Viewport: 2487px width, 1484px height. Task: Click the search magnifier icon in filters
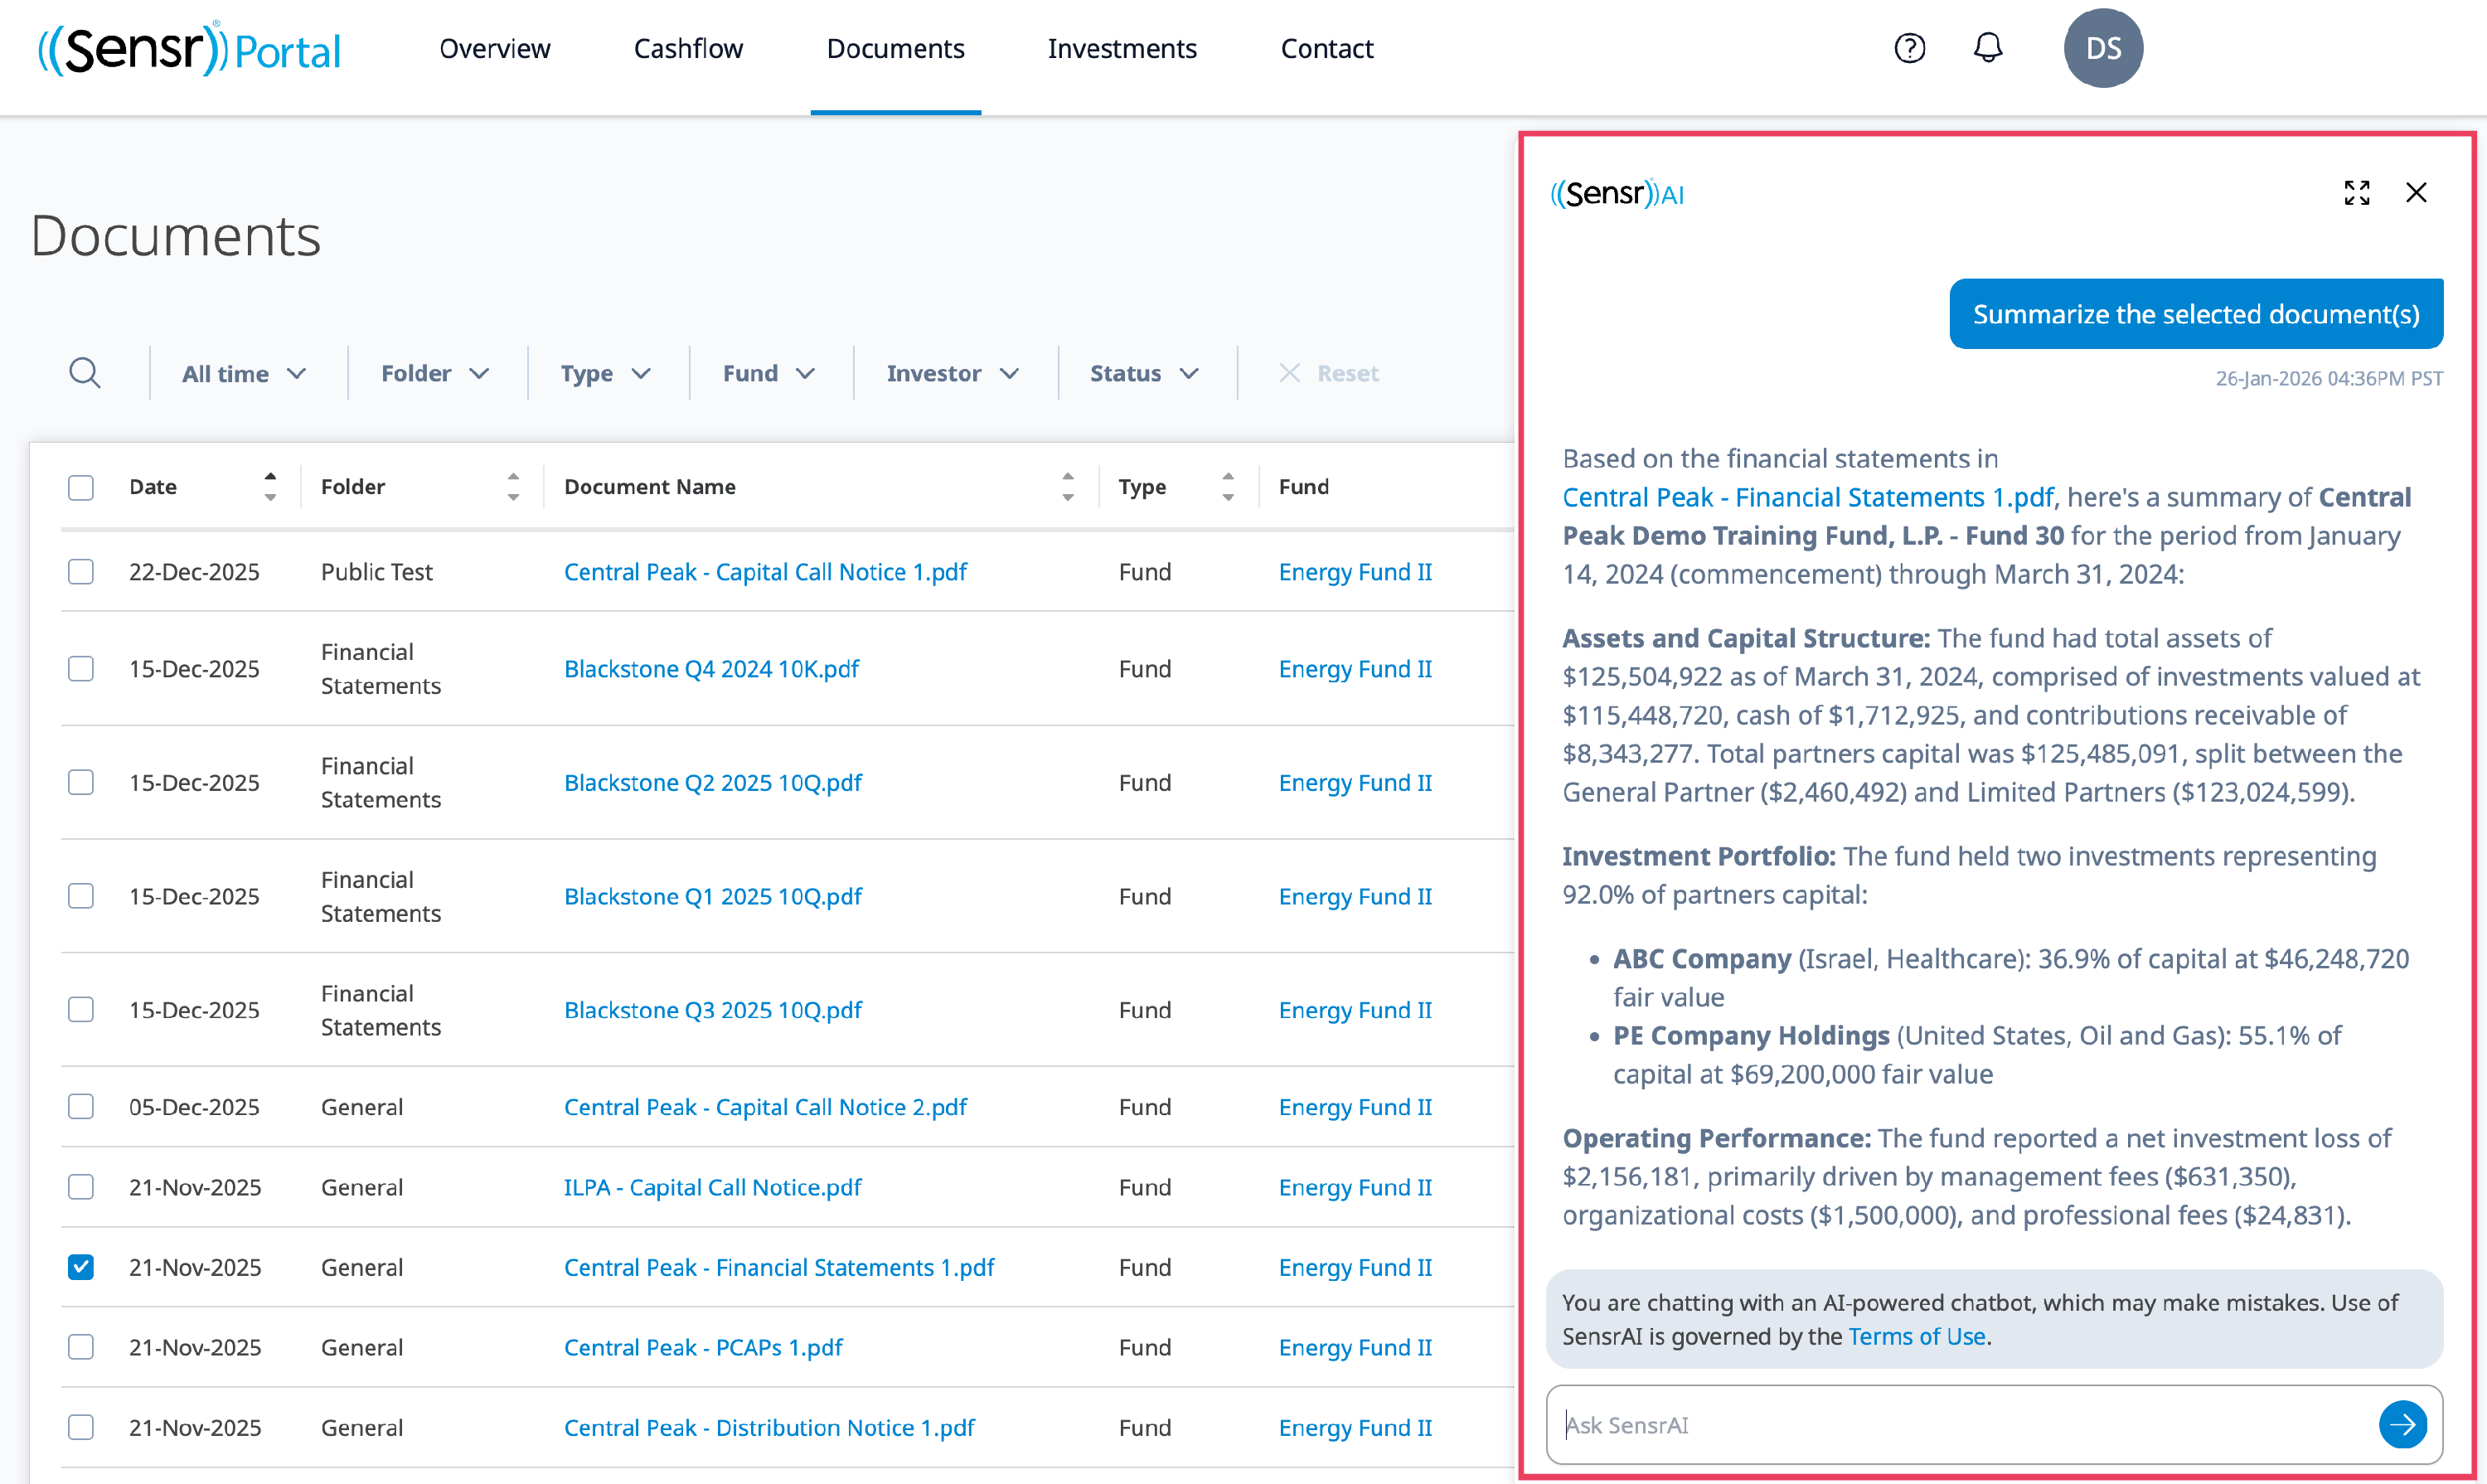click(x=85, y=373)
